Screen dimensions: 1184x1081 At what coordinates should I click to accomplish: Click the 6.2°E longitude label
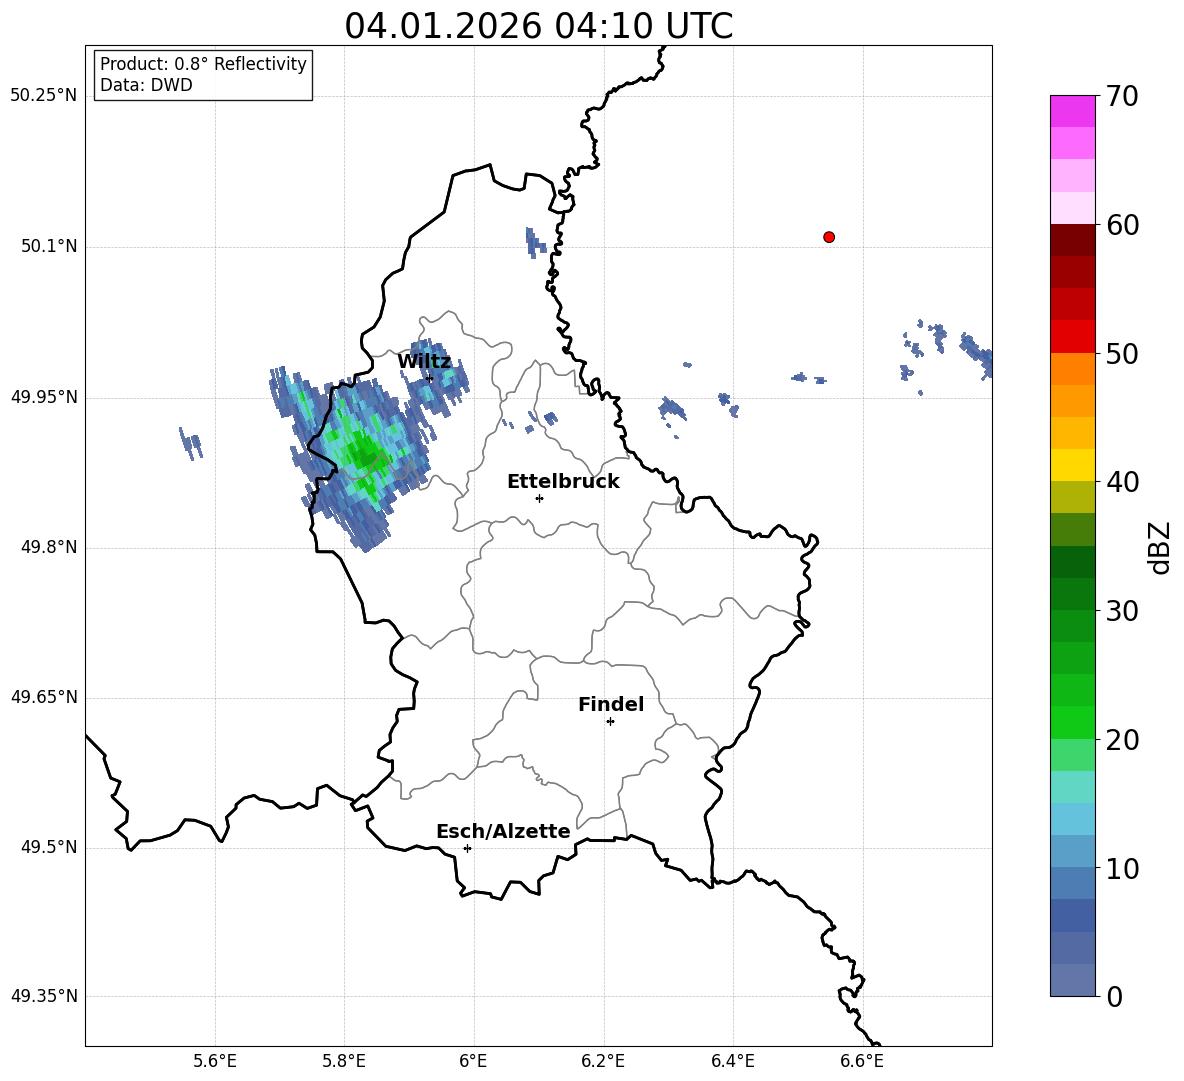click(x=603, y=1061)
